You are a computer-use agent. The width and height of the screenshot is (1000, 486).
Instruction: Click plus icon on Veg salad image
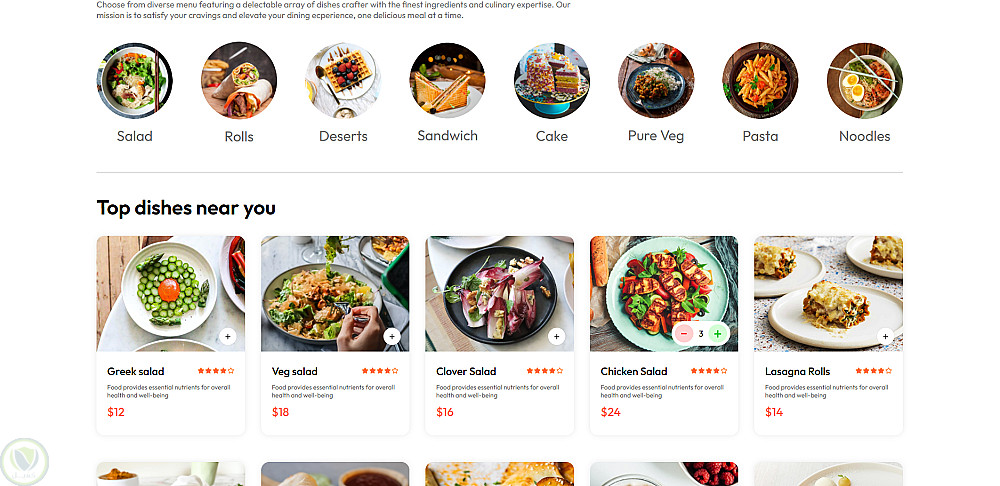point(392,336)
